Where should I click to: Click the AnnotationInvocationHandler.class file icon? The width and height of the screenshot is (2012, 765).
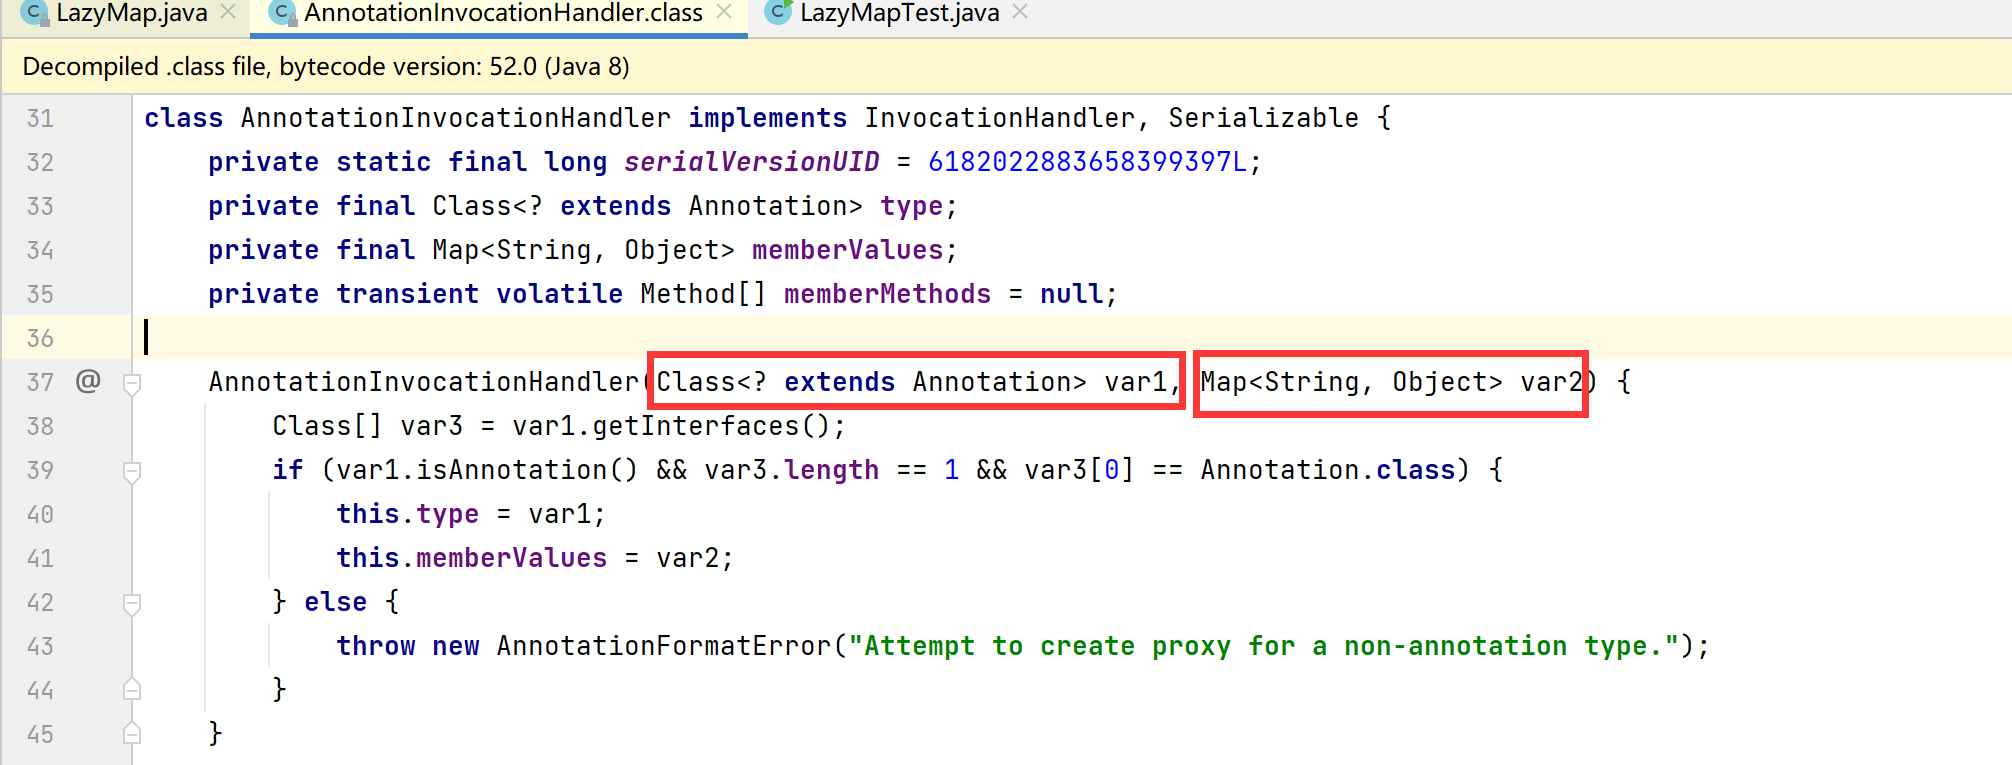click(x=283, y=11)
